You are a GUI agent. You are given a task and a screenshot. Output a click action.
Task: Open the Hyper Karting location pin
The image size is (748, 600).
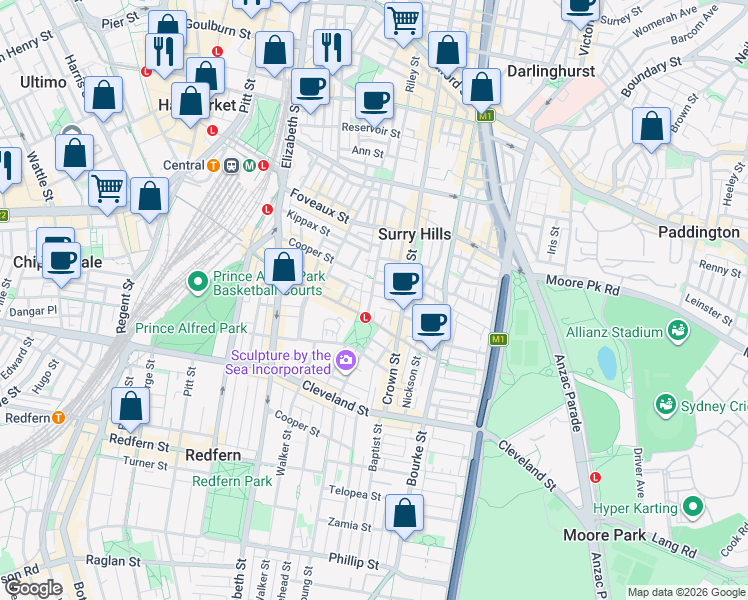(693, 507)
